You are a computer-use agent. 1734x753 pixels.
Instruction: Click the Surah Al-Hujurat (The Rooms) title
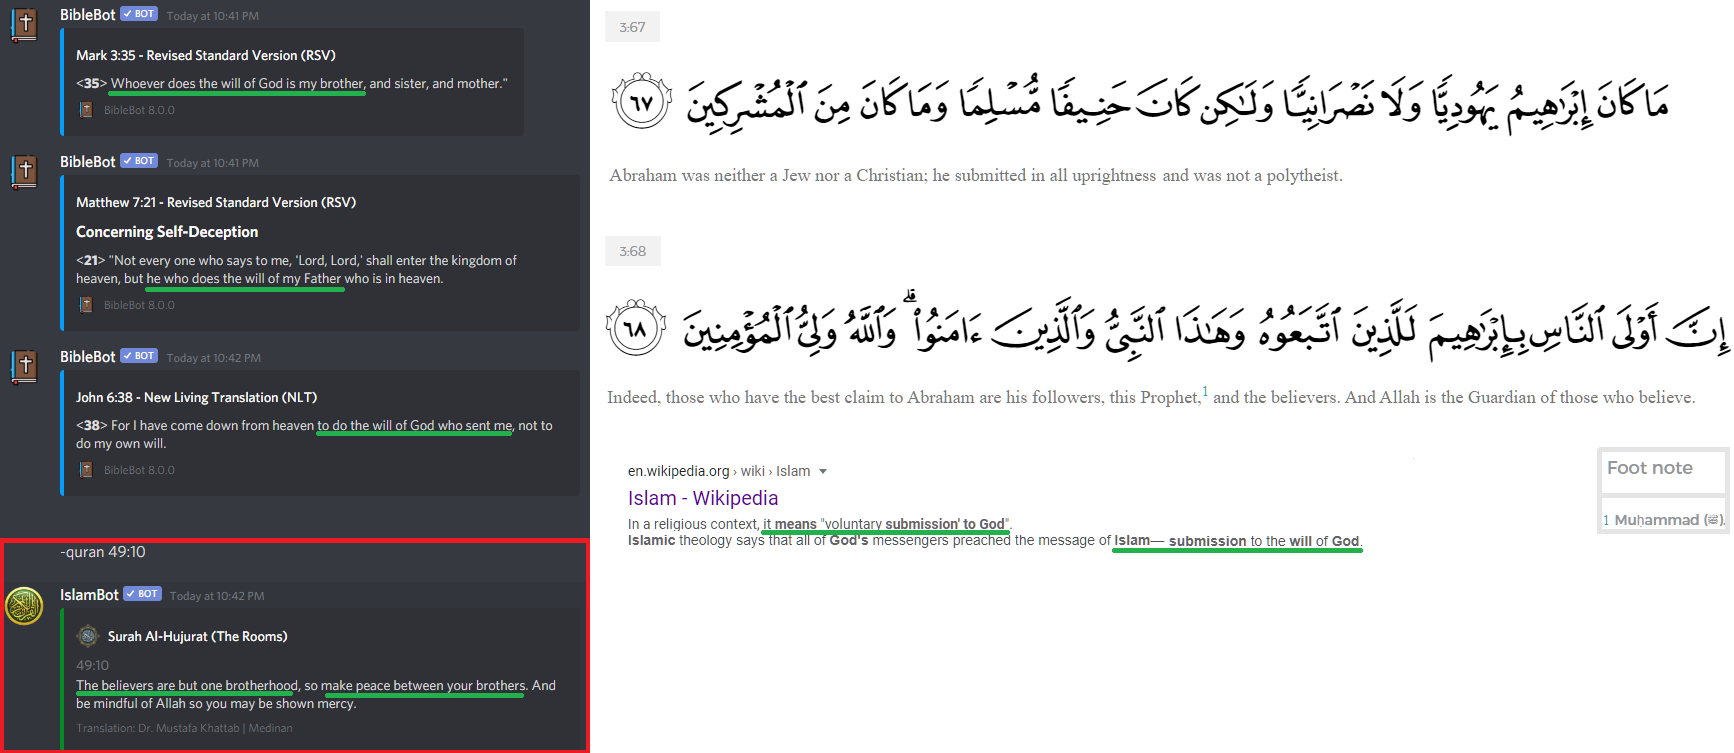(x=198, y=636)
